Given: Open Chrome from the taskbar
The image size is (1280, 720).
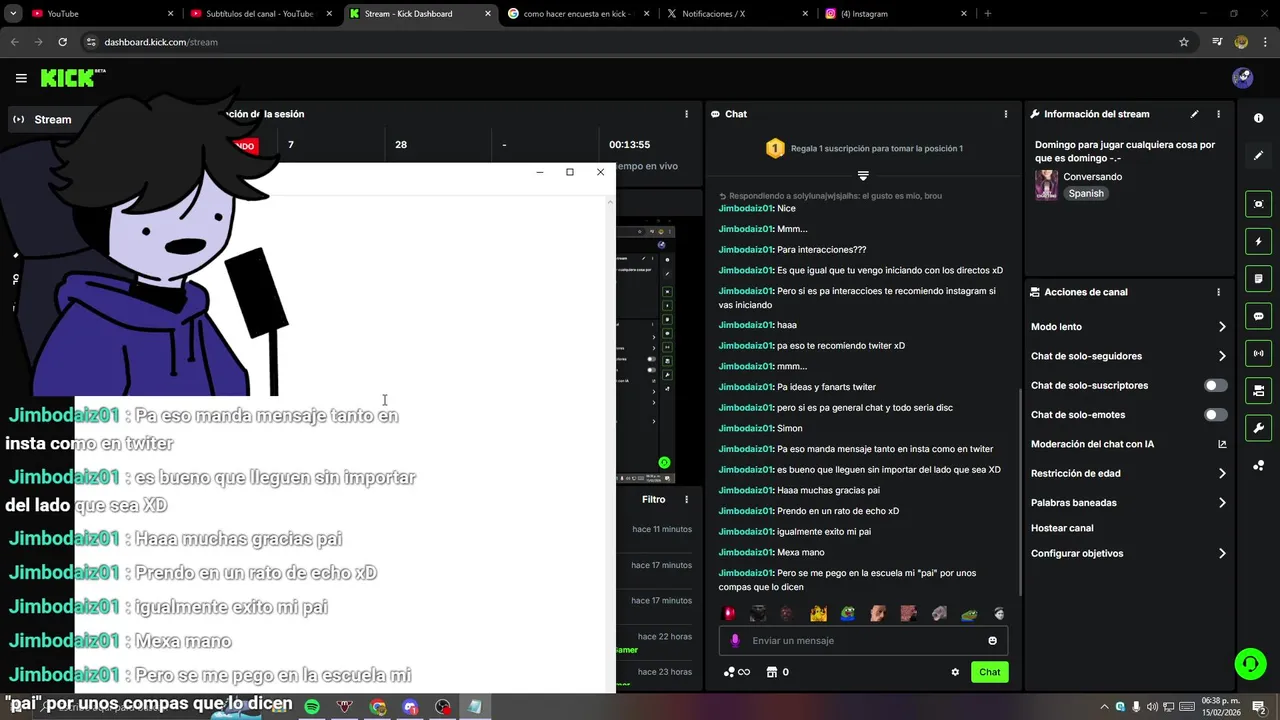Looking at the screenshot, I should pyautogui.click(x=377, y=707).
